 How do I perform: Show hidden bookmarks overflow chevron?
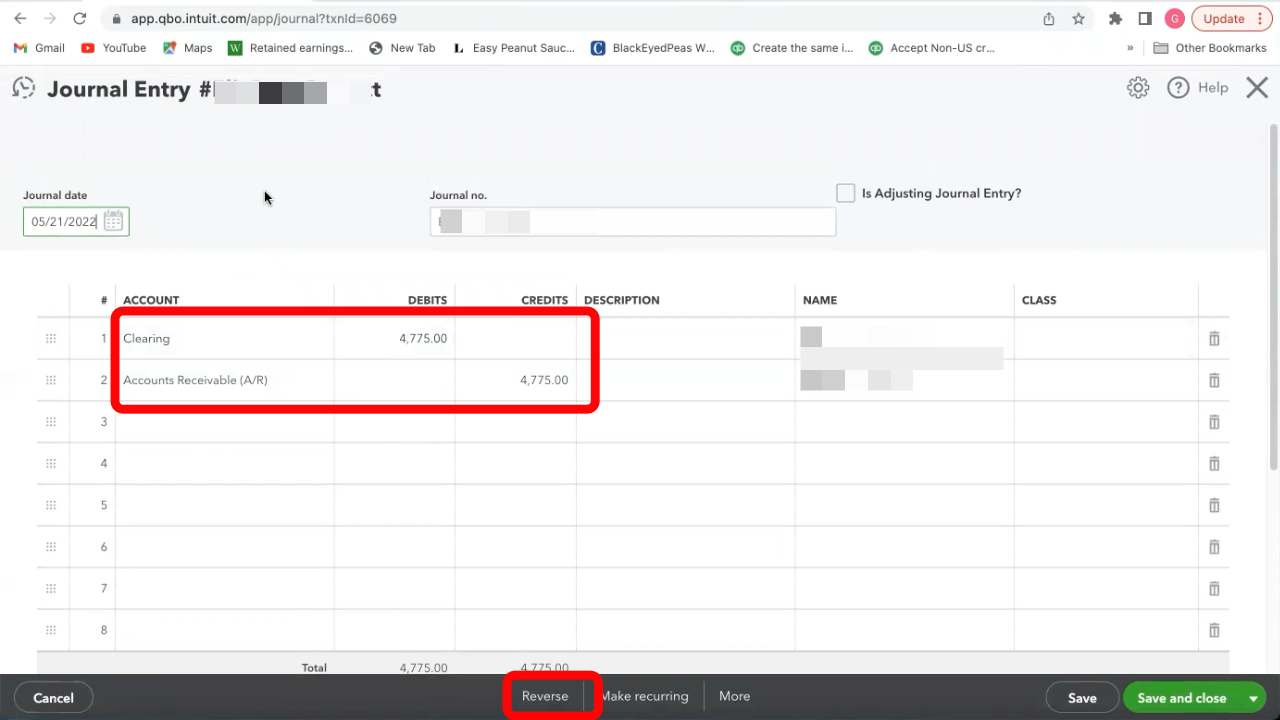click(x=1130, y=48)
